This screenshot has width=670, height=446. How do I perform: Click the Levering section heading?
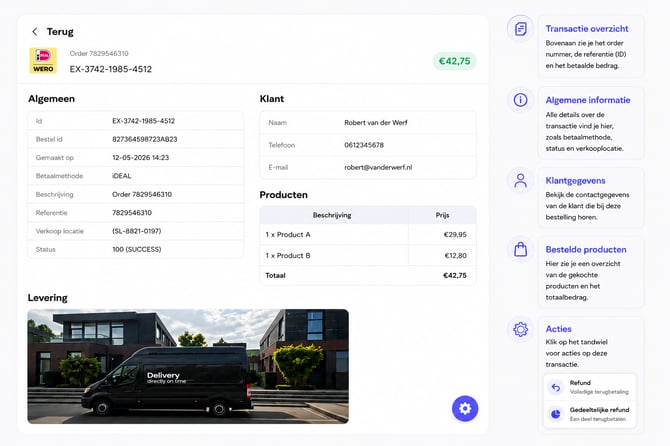click(47, 298)
